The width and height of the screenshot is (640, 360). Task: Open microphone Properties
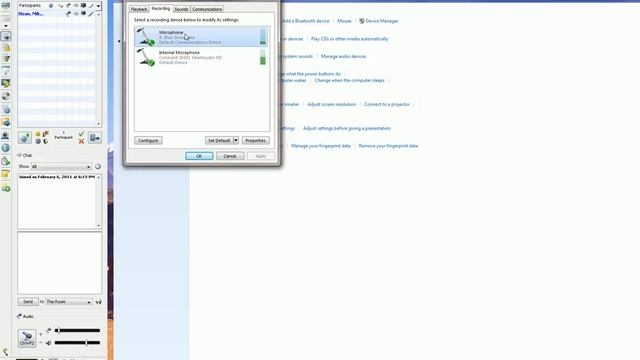coord(256,140)
